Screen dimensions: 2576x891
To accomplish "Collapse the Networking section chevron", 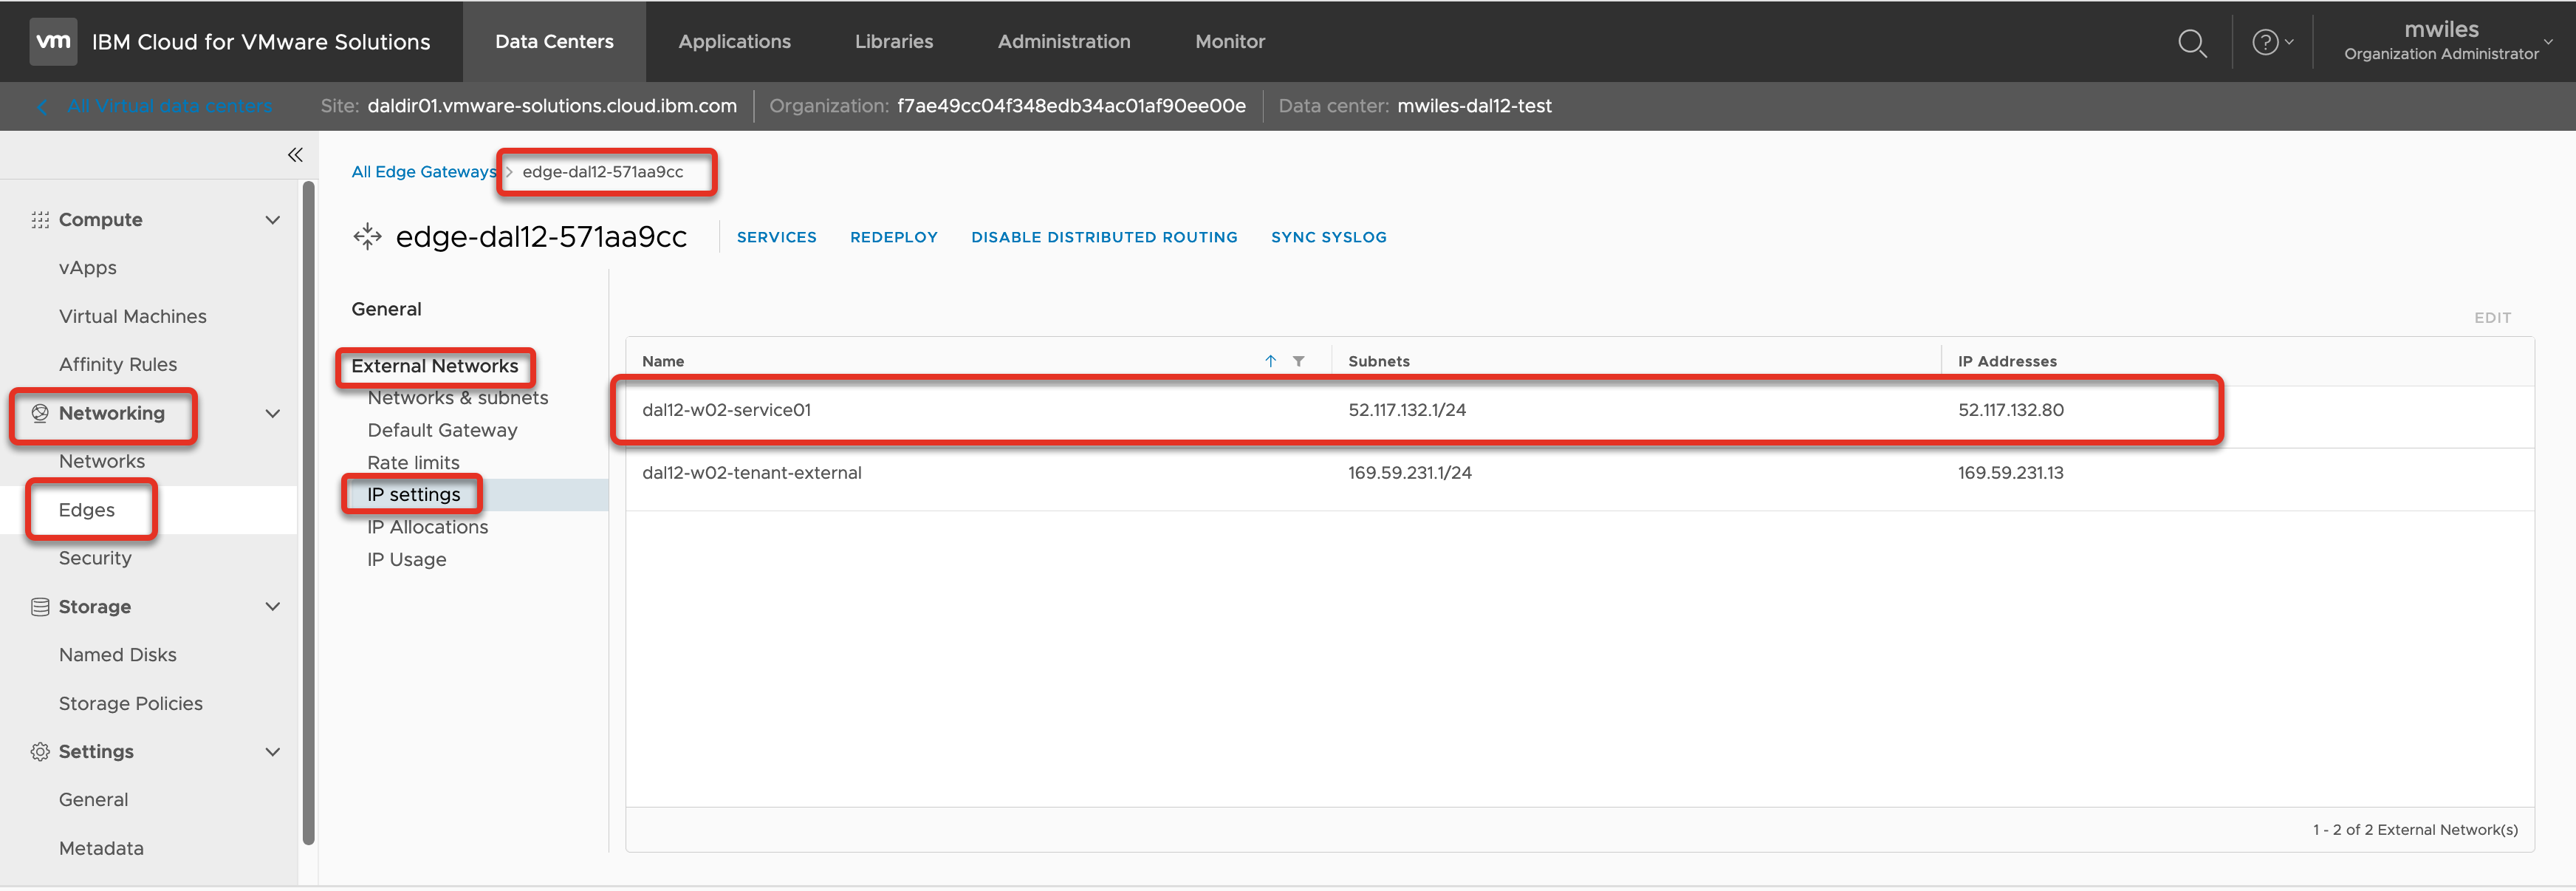I will [272, 414].
